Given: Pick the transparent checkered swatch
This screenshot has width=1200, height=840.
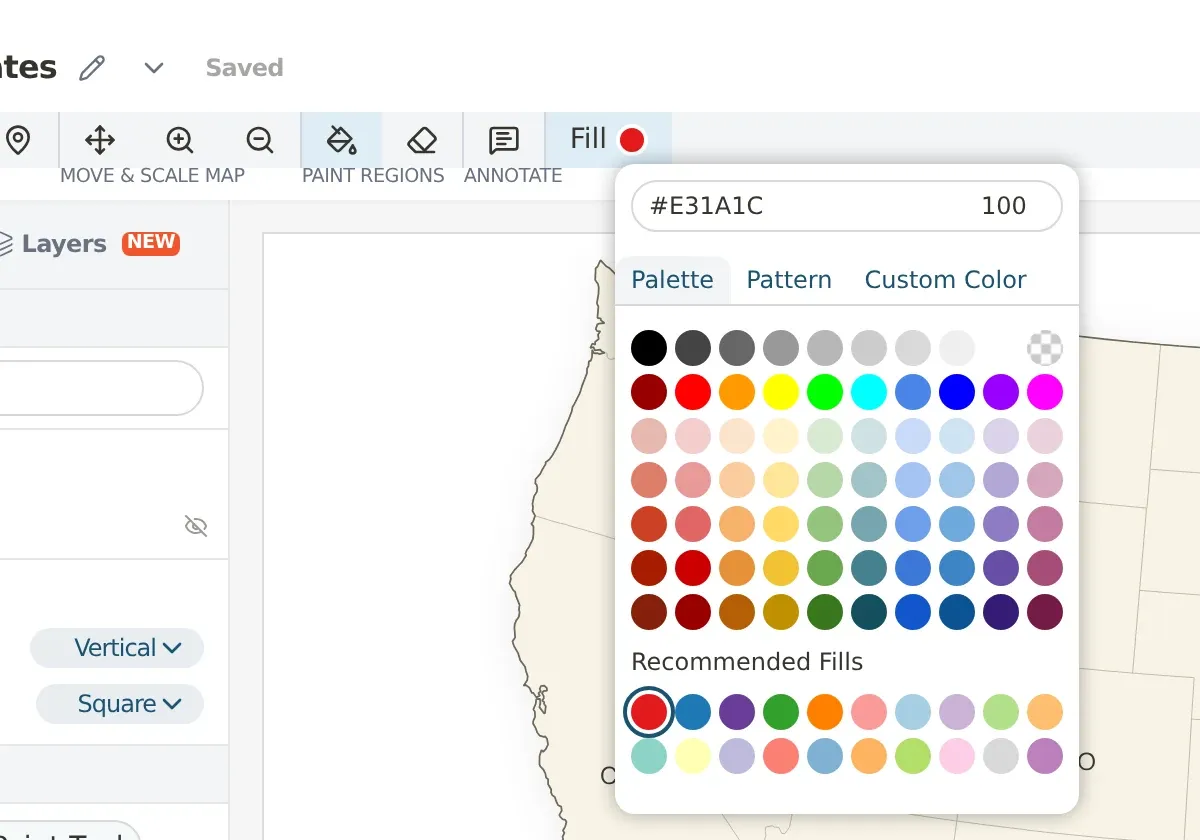Looking at the screenshot, I should pos(1045,348).
